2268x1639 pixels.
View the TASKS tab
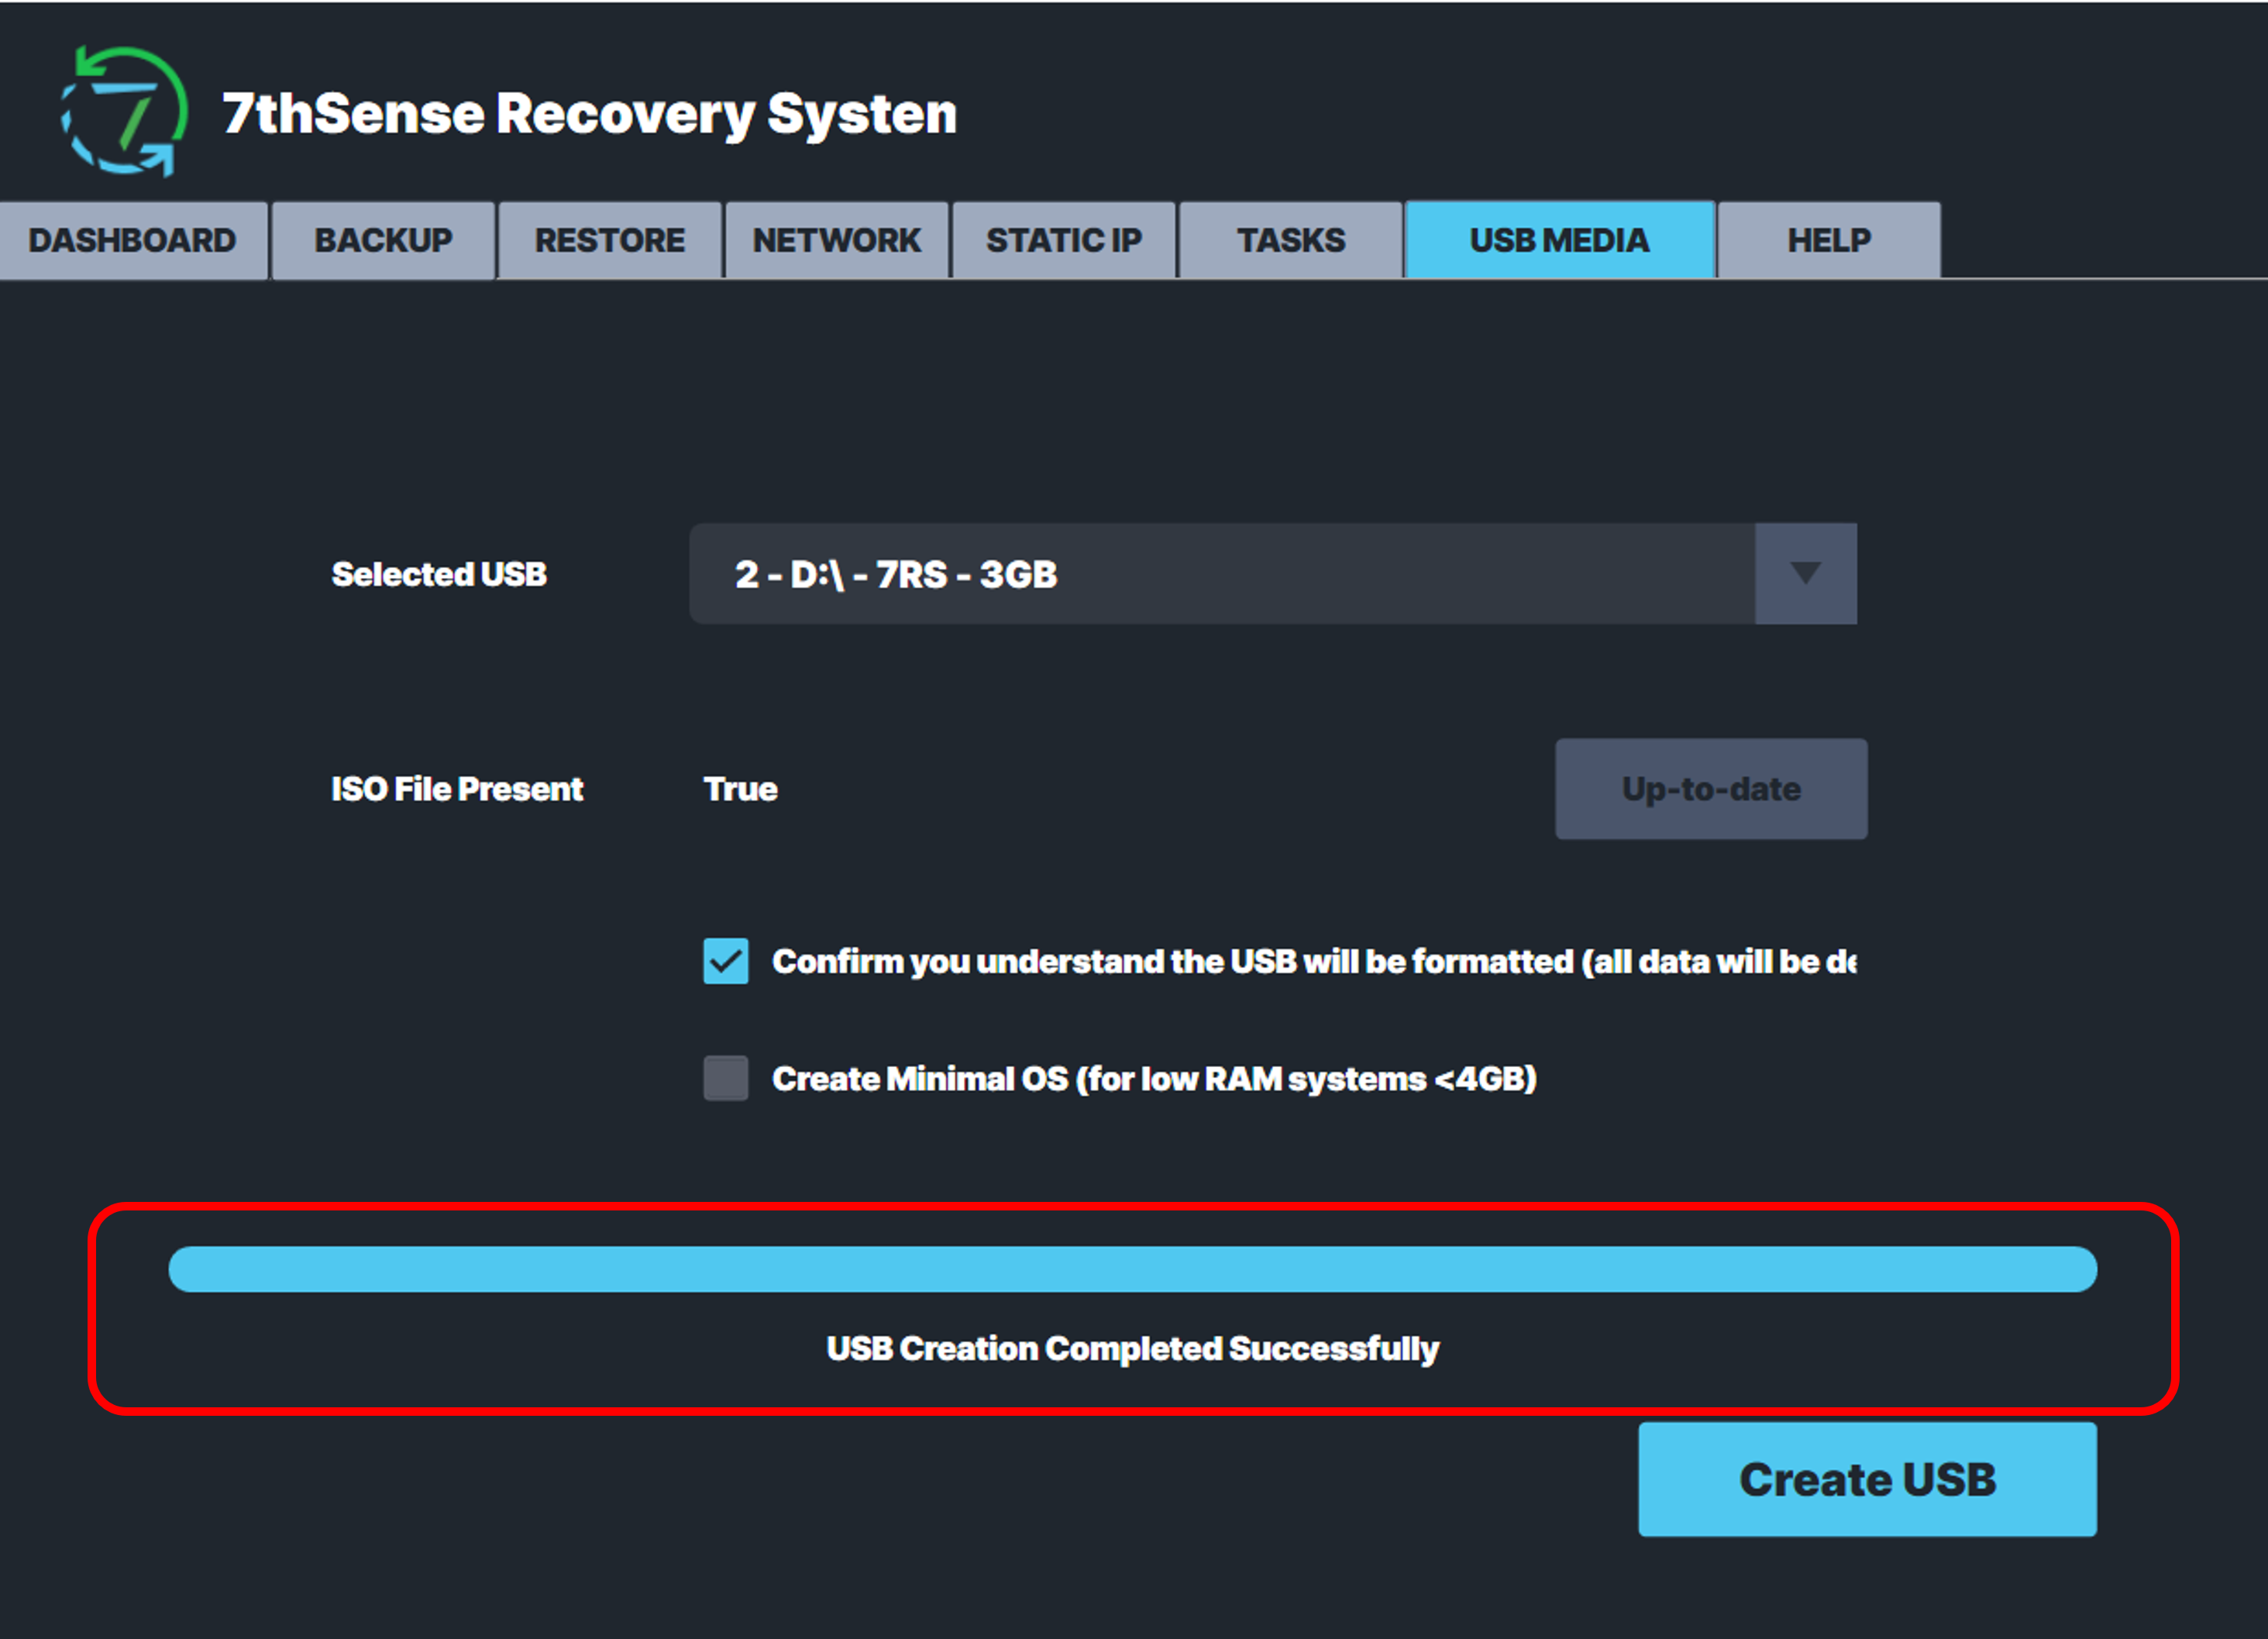pos(1291,240)
